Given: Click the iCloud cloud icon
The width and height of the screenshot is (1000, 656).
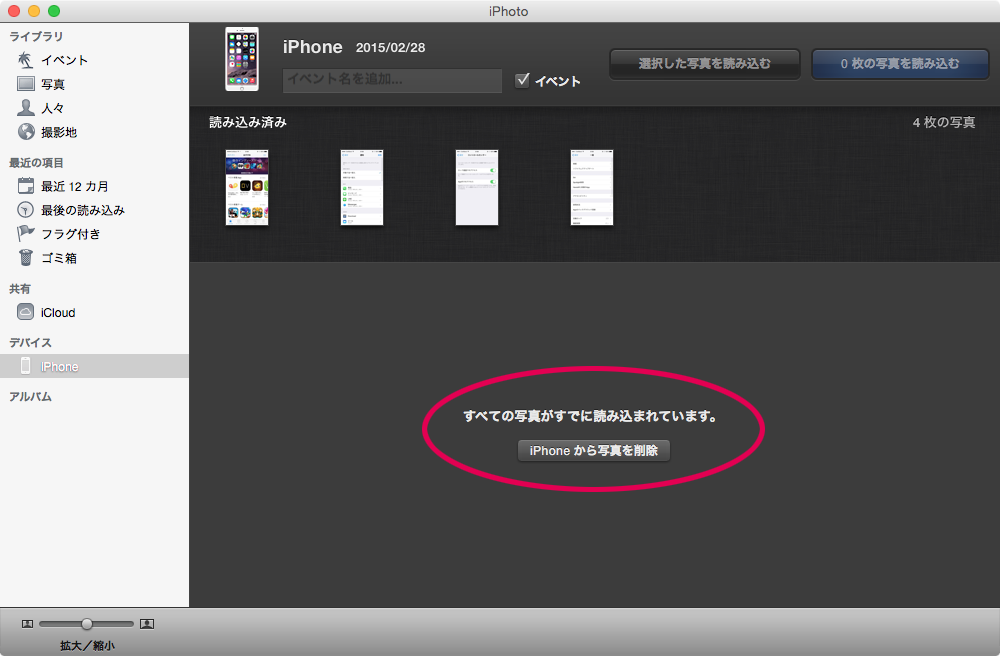Looking at the screenshot, I should pos(26,312).
